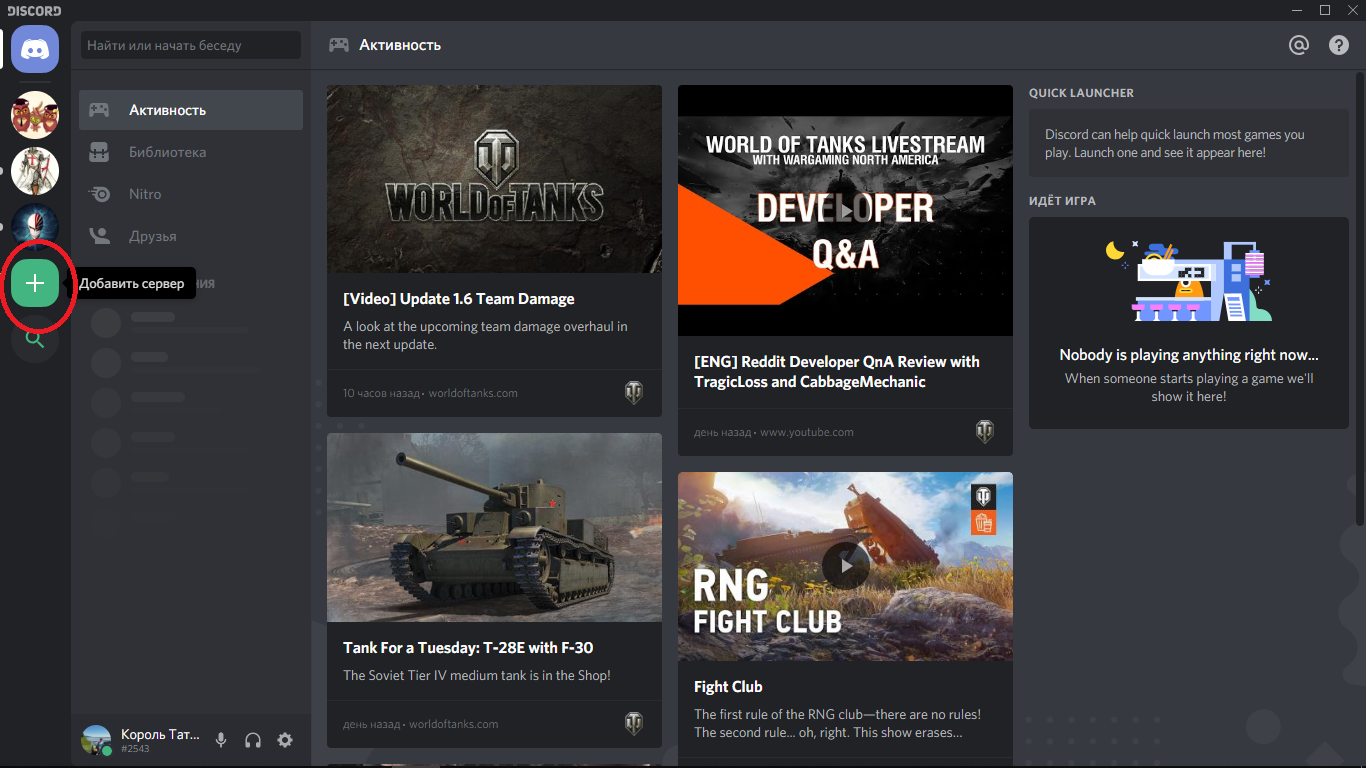Play the Developer Q&A livestream video

[845, 211]
